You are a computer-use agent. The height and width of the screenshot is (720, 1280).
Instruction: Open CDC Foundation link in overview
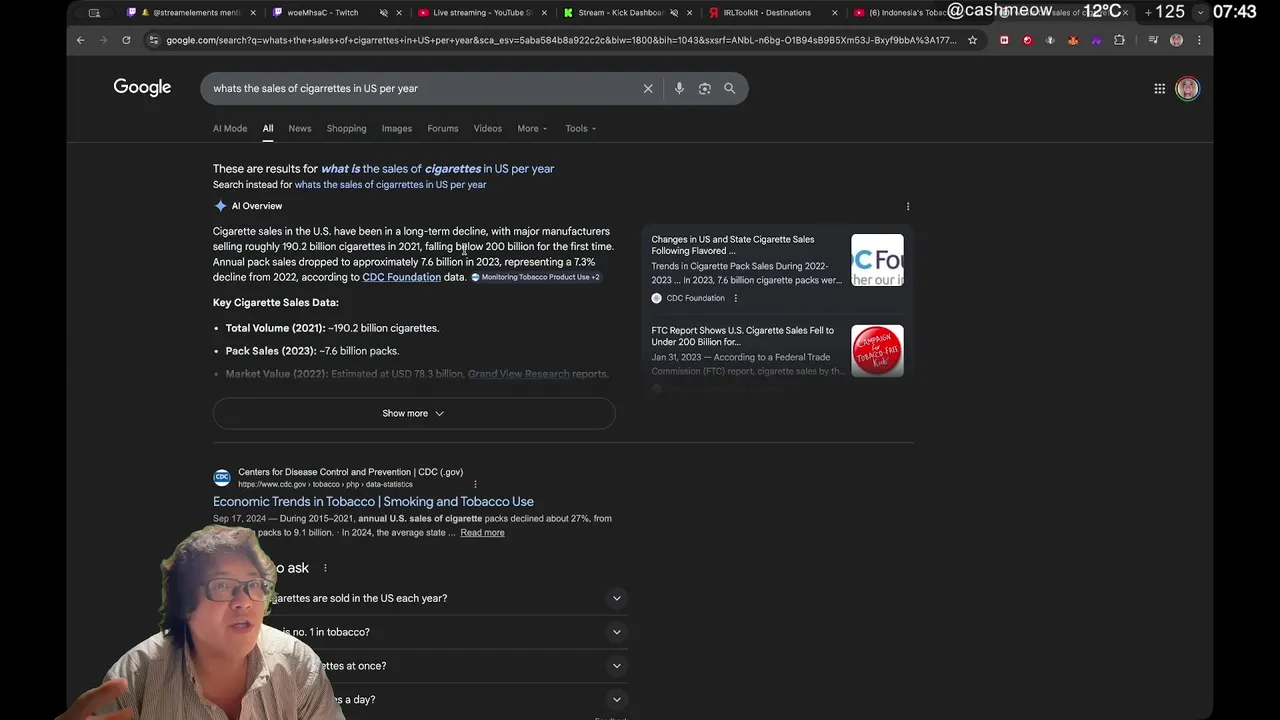(401, 277)
